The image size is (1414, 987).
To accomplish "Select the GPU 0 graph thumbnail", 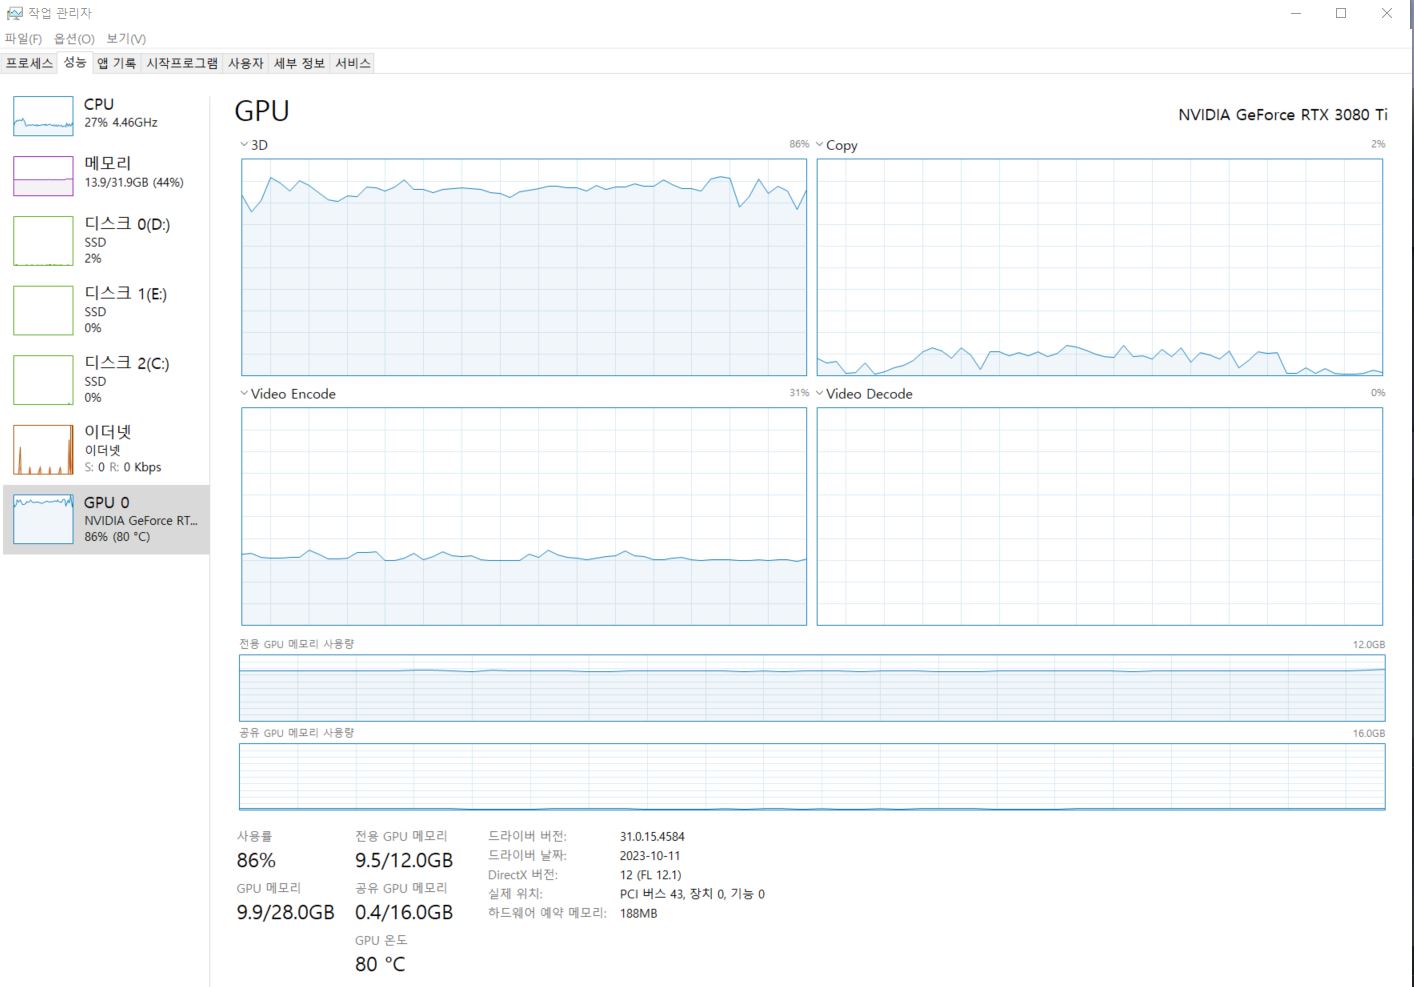I will click(43, 519).
